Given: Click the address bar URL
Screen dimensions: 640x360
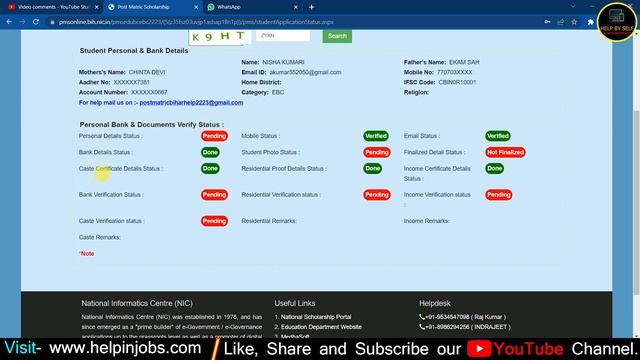Looking at the screenshot, I should pos(196,22).
